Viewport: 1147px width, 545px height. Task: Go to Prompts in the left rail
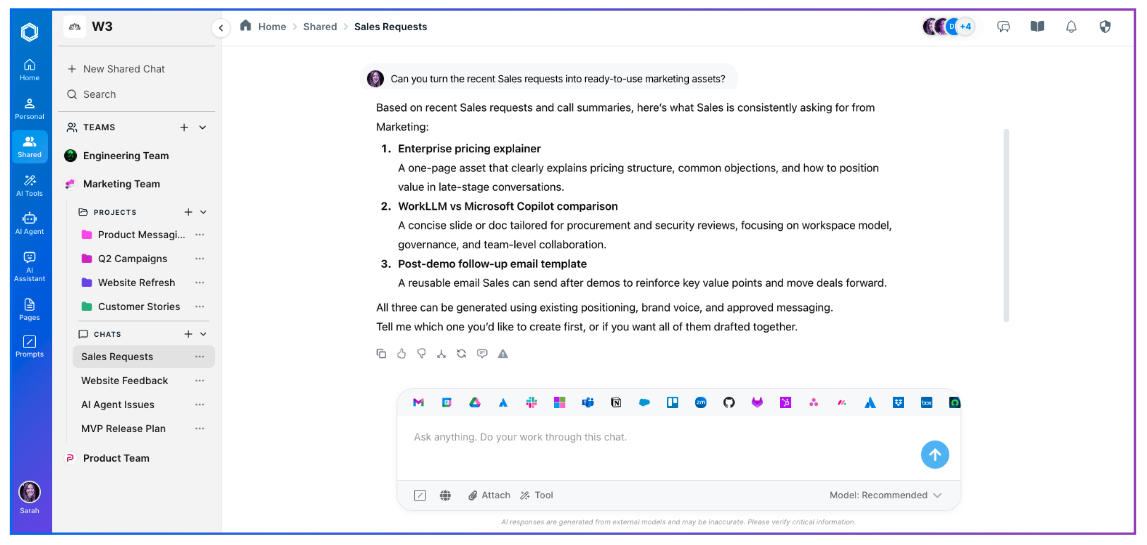point(29,346)
